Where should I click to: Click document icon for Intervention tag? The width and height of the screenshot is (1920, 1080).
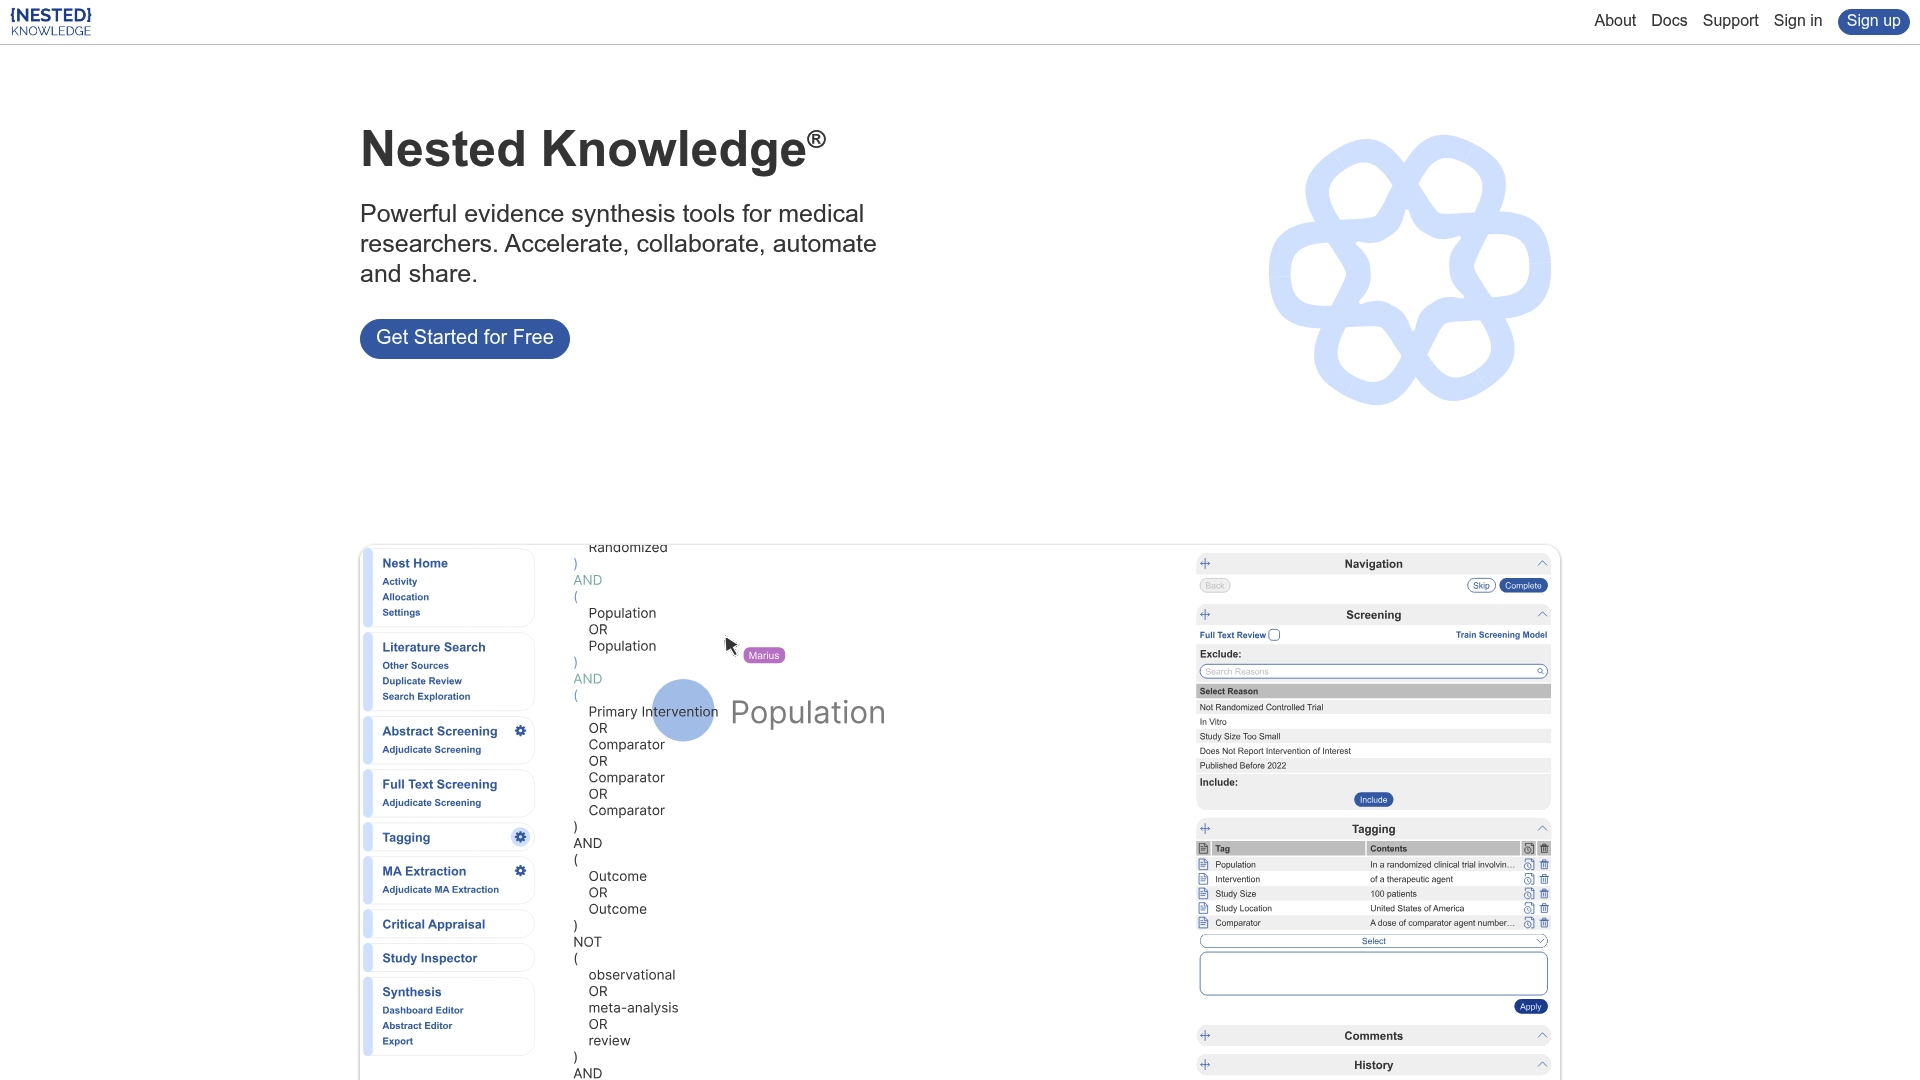(x=1203, y=880)
